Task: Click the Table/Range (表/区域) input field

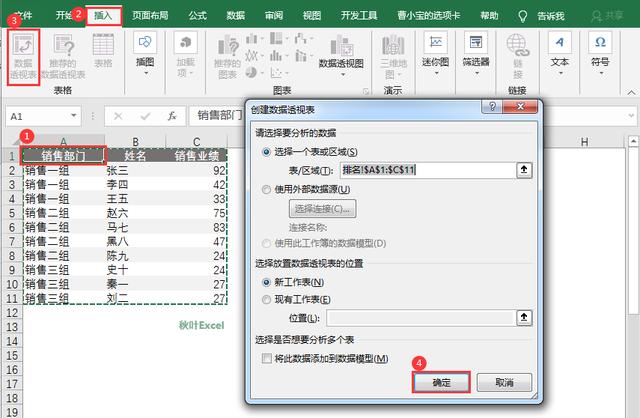Action: (428, 170)
